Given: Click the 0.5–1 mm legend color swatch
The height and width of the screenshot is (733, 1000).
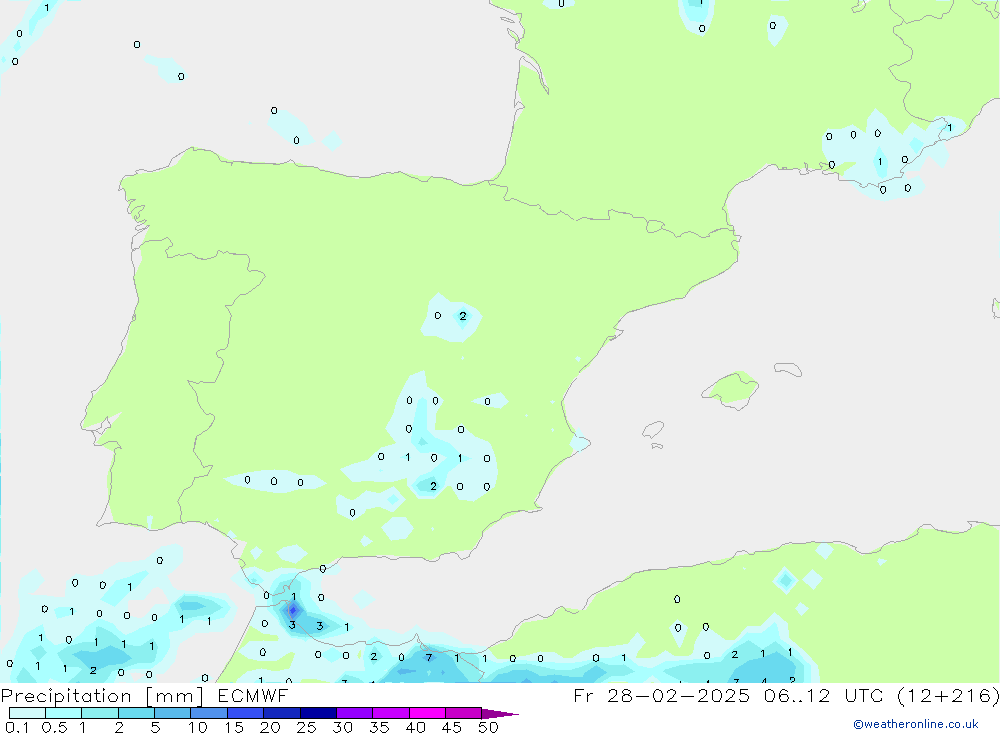Looking at the screenshot, I should pos(64,713).
